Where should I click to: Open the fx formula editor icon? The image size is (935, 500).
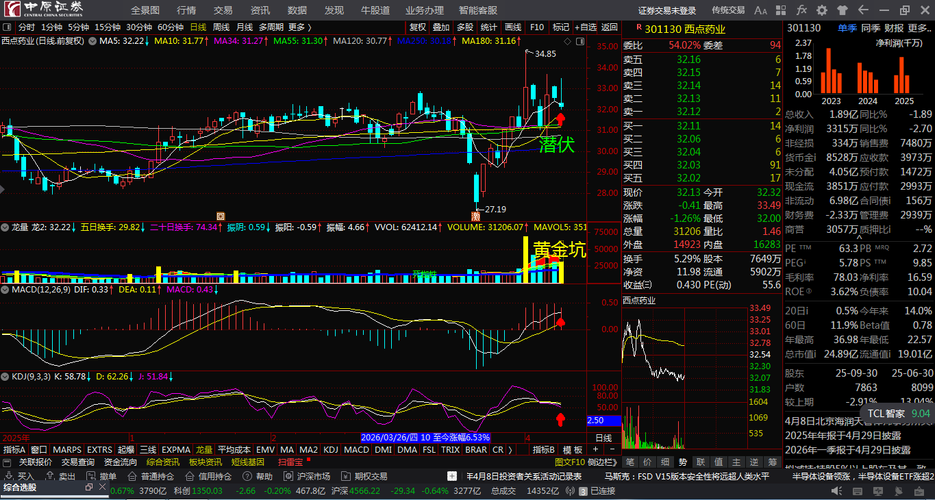(x=802, y=10)
